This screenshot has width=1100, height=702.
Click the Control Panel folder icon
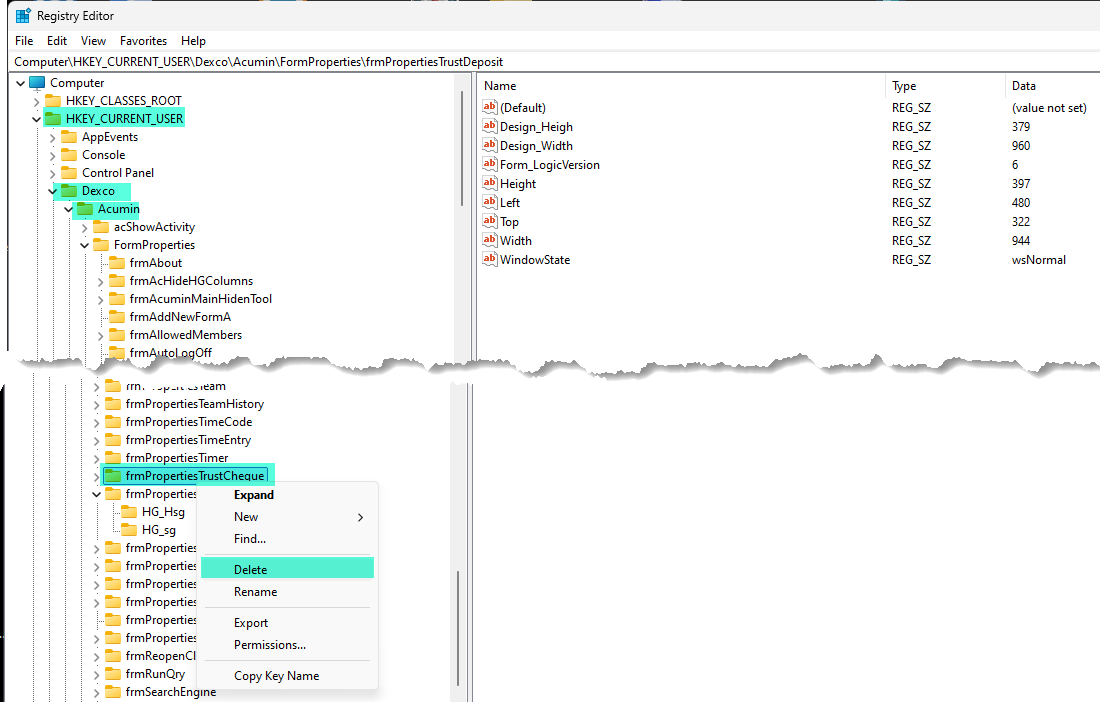(69, 173)
